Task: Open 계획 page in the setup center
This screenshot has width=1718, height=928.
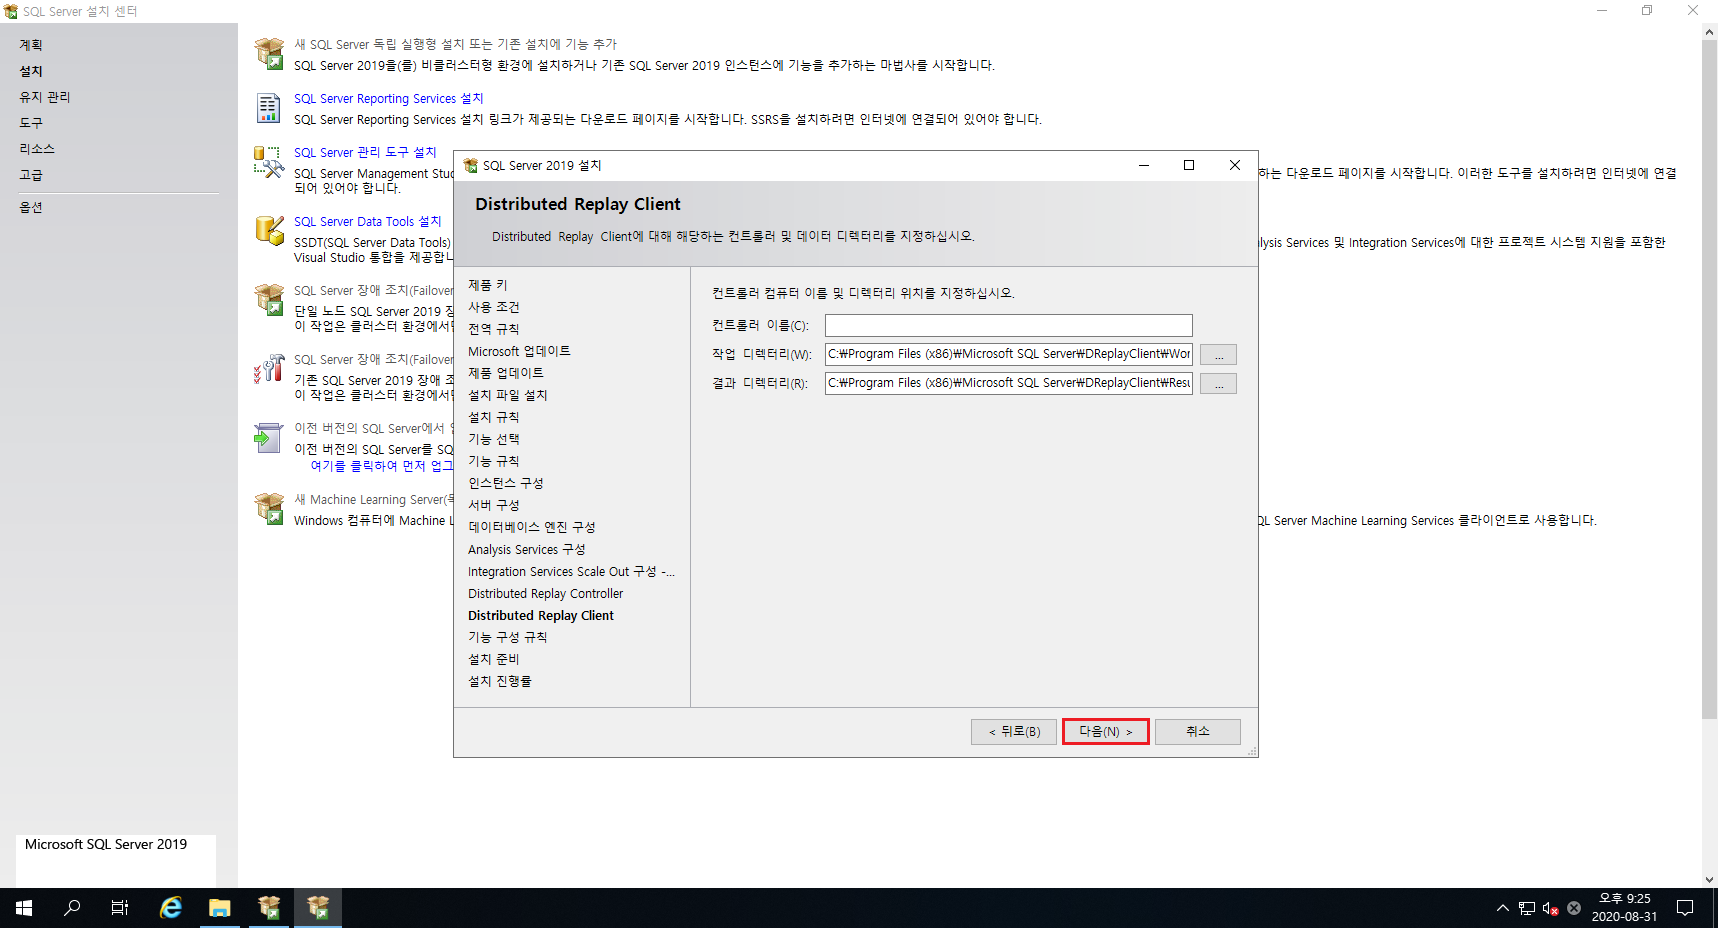Action: (x=31, y=45)
